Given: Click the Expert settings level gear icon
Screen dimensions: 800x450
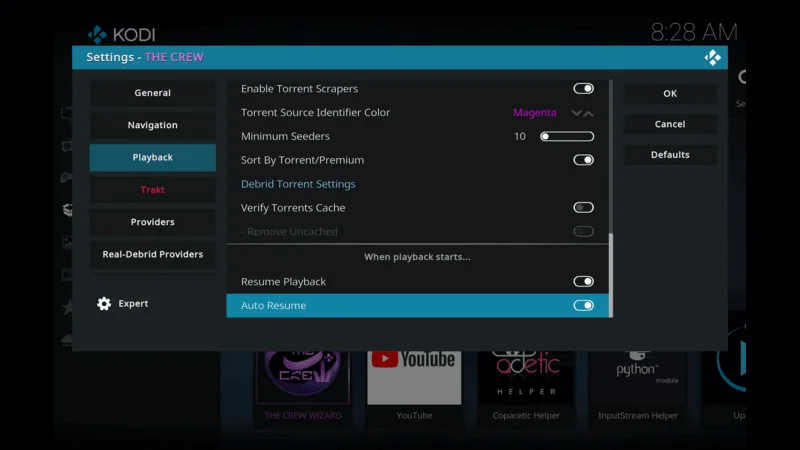Looking at the screenshot, I should pos(104,304).
